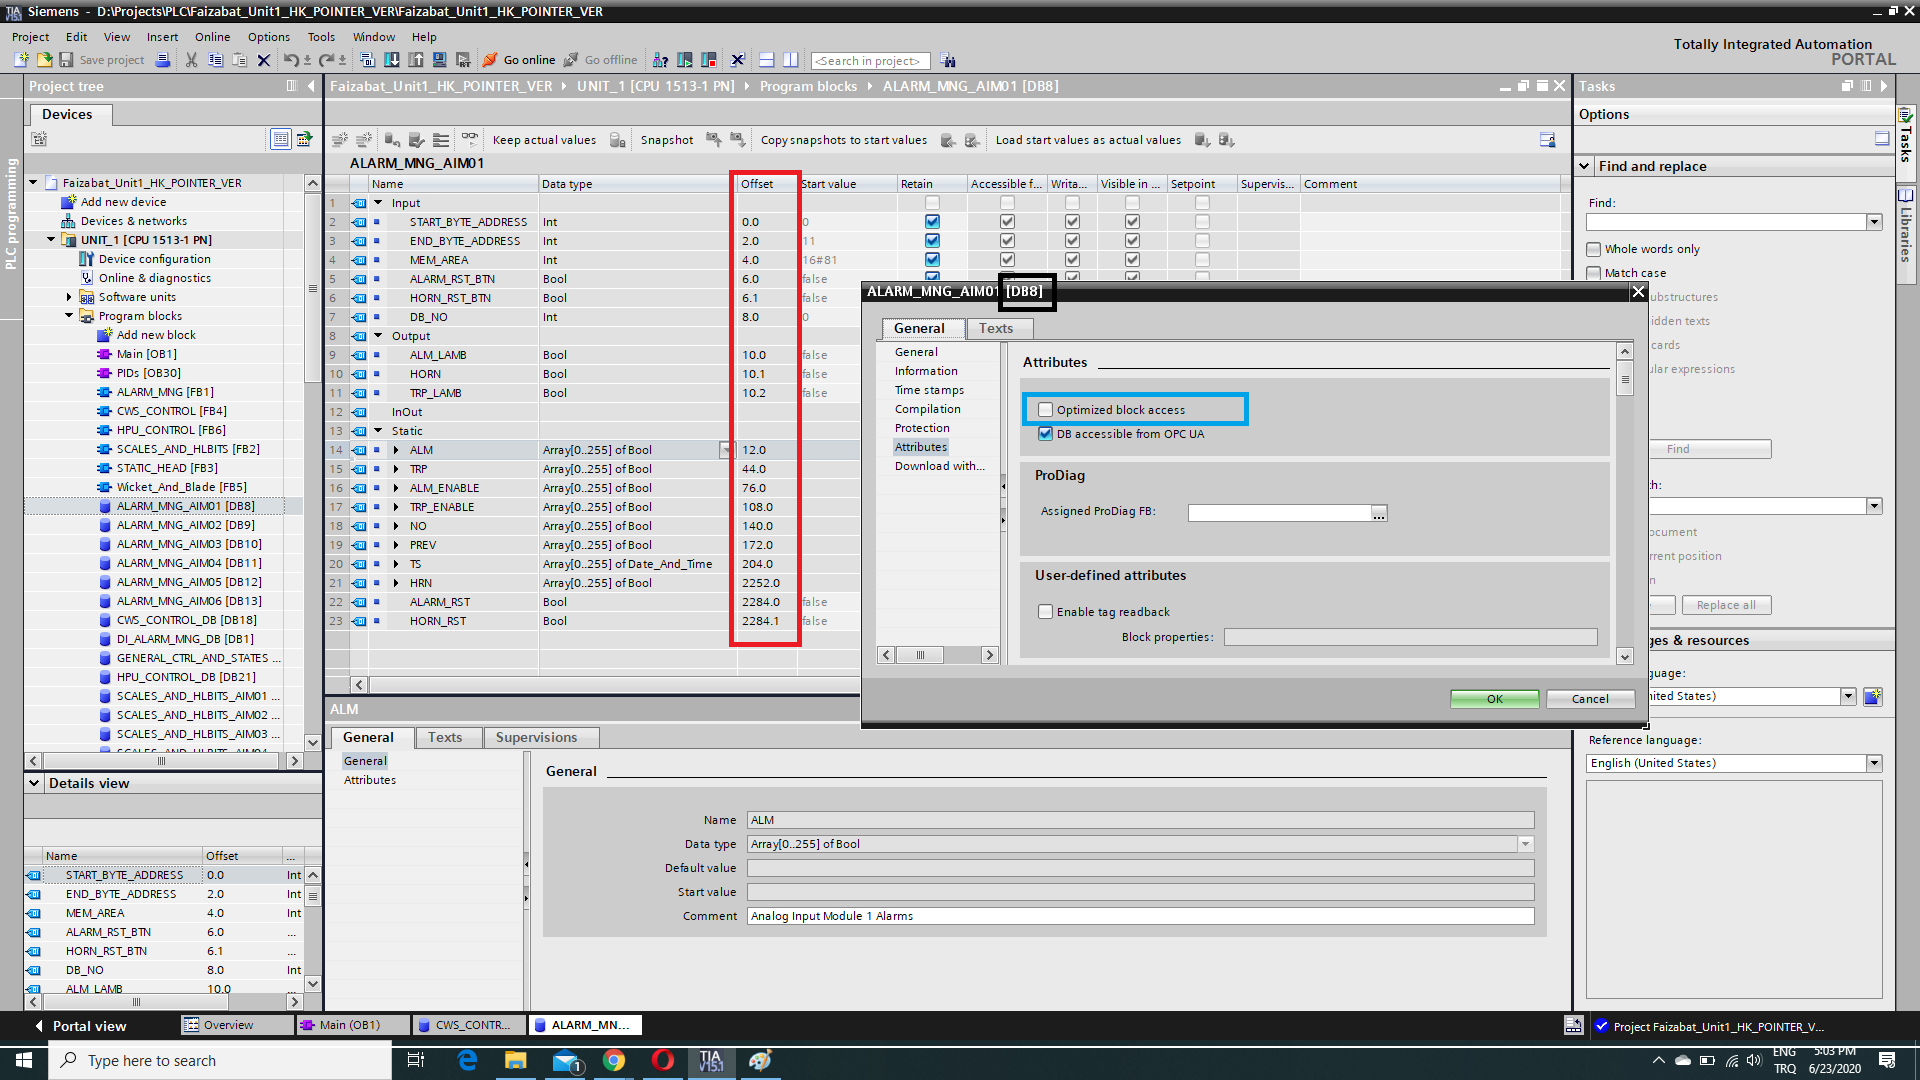This screenshot has height=1080, width=1920.
Task: Click the Cut scissors icon
Action: point(191,60)
